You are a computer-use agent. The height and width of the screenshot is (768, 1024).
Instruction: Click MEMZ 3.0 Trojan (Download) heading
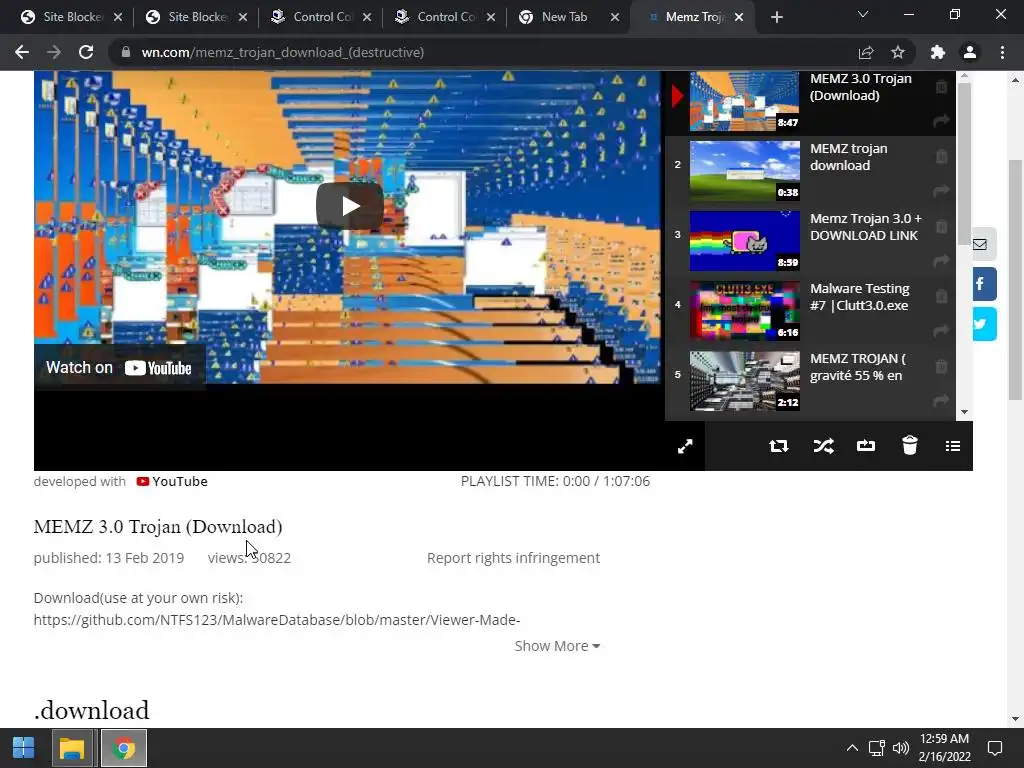point(158,527)
